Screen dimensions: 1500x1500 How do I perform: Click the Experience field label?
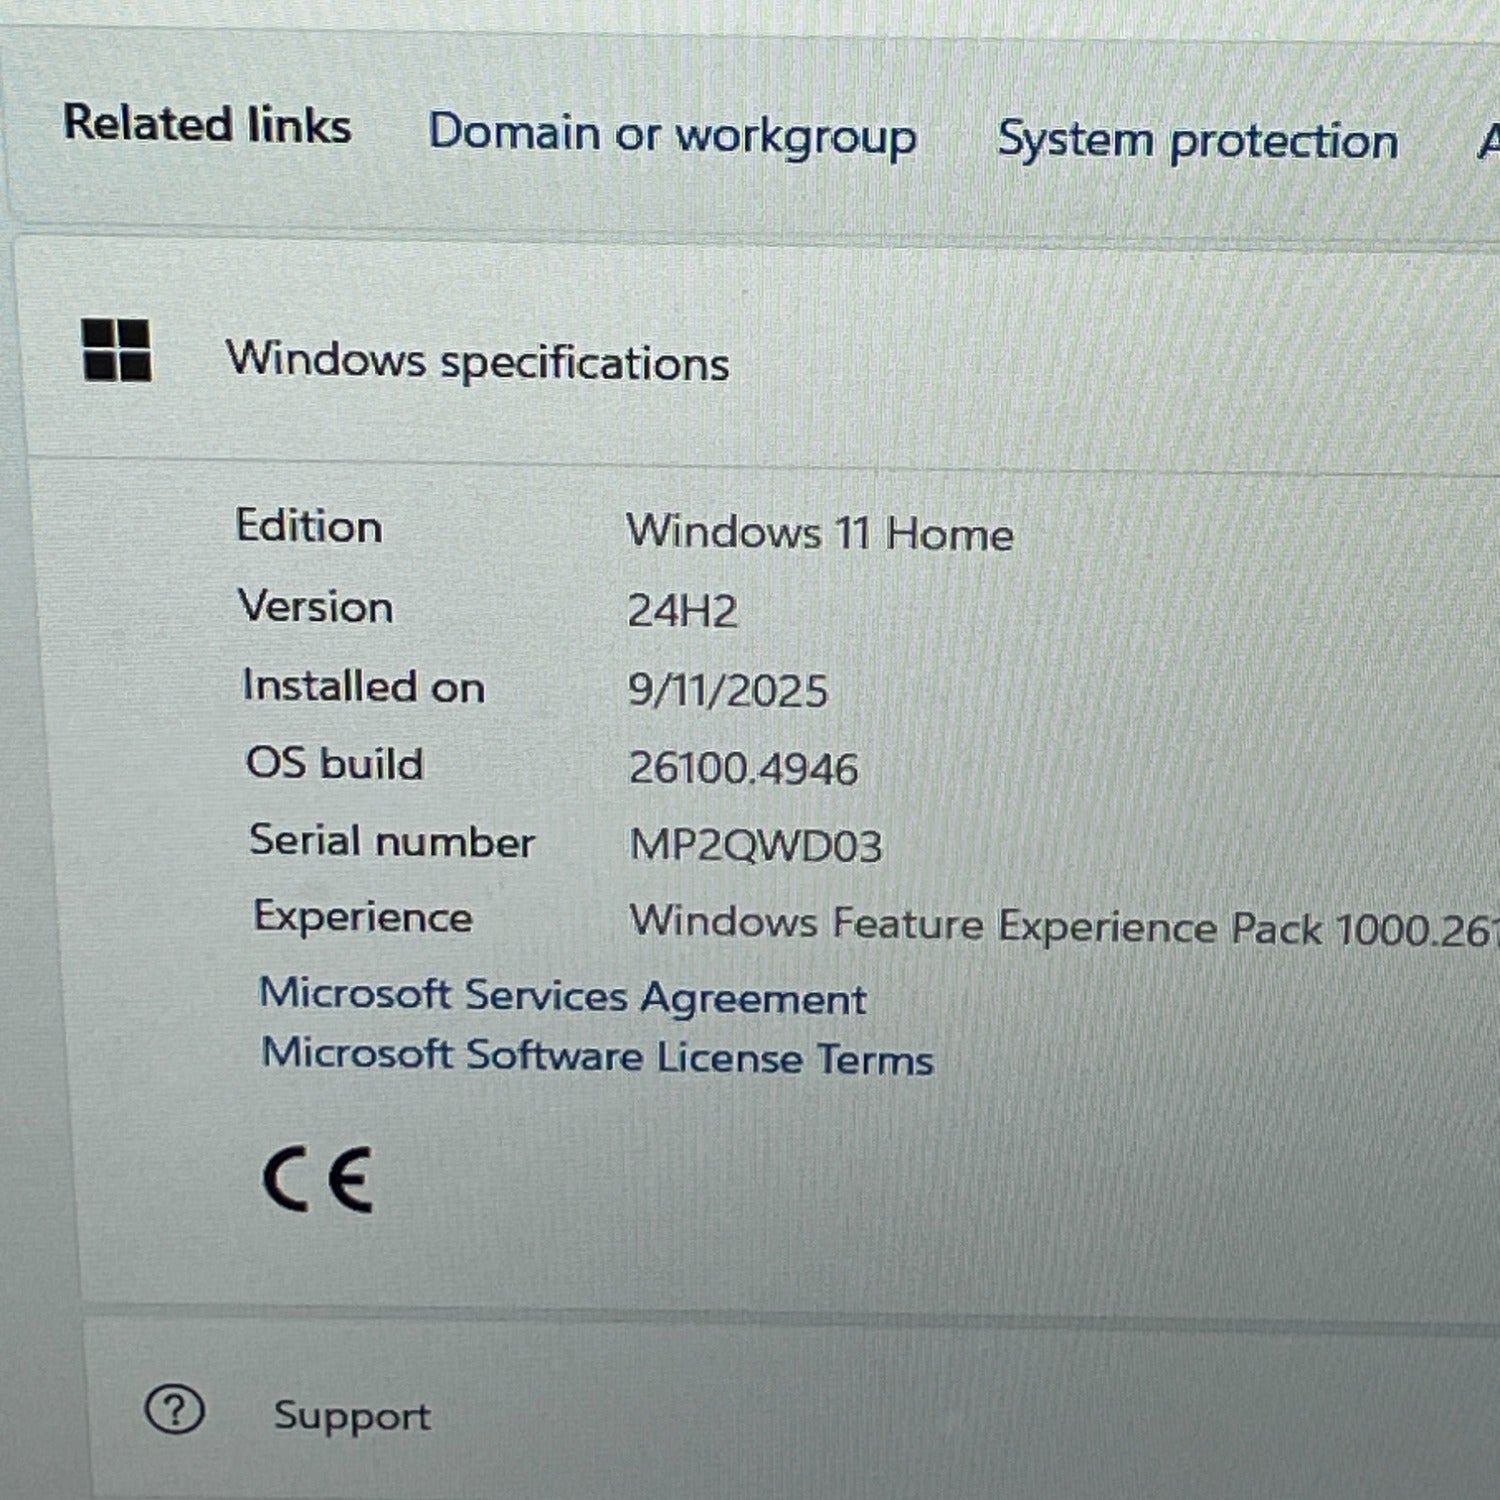pos(363,917)
